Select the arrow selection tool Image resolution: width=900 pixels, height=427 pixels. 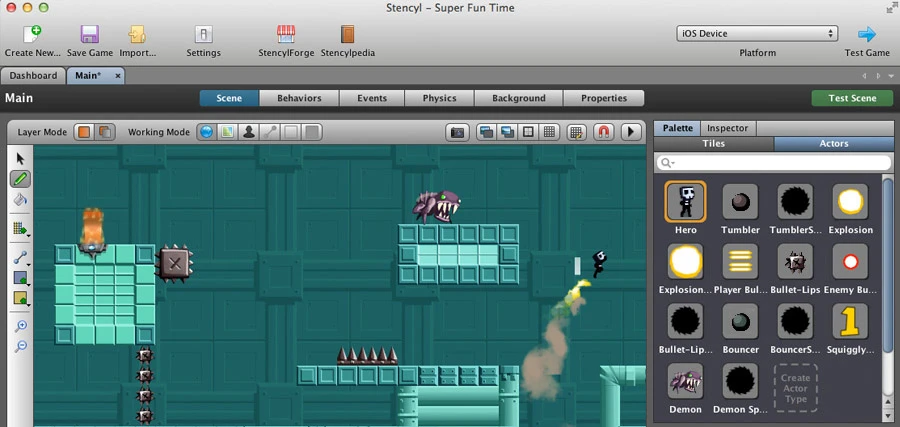click(x=21, y=159)
